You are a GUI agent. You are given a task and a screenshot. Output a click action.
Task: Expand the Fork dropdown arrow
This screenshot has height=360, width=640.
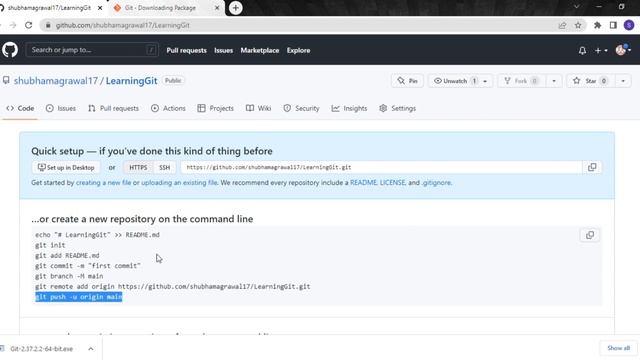[554, 81]
